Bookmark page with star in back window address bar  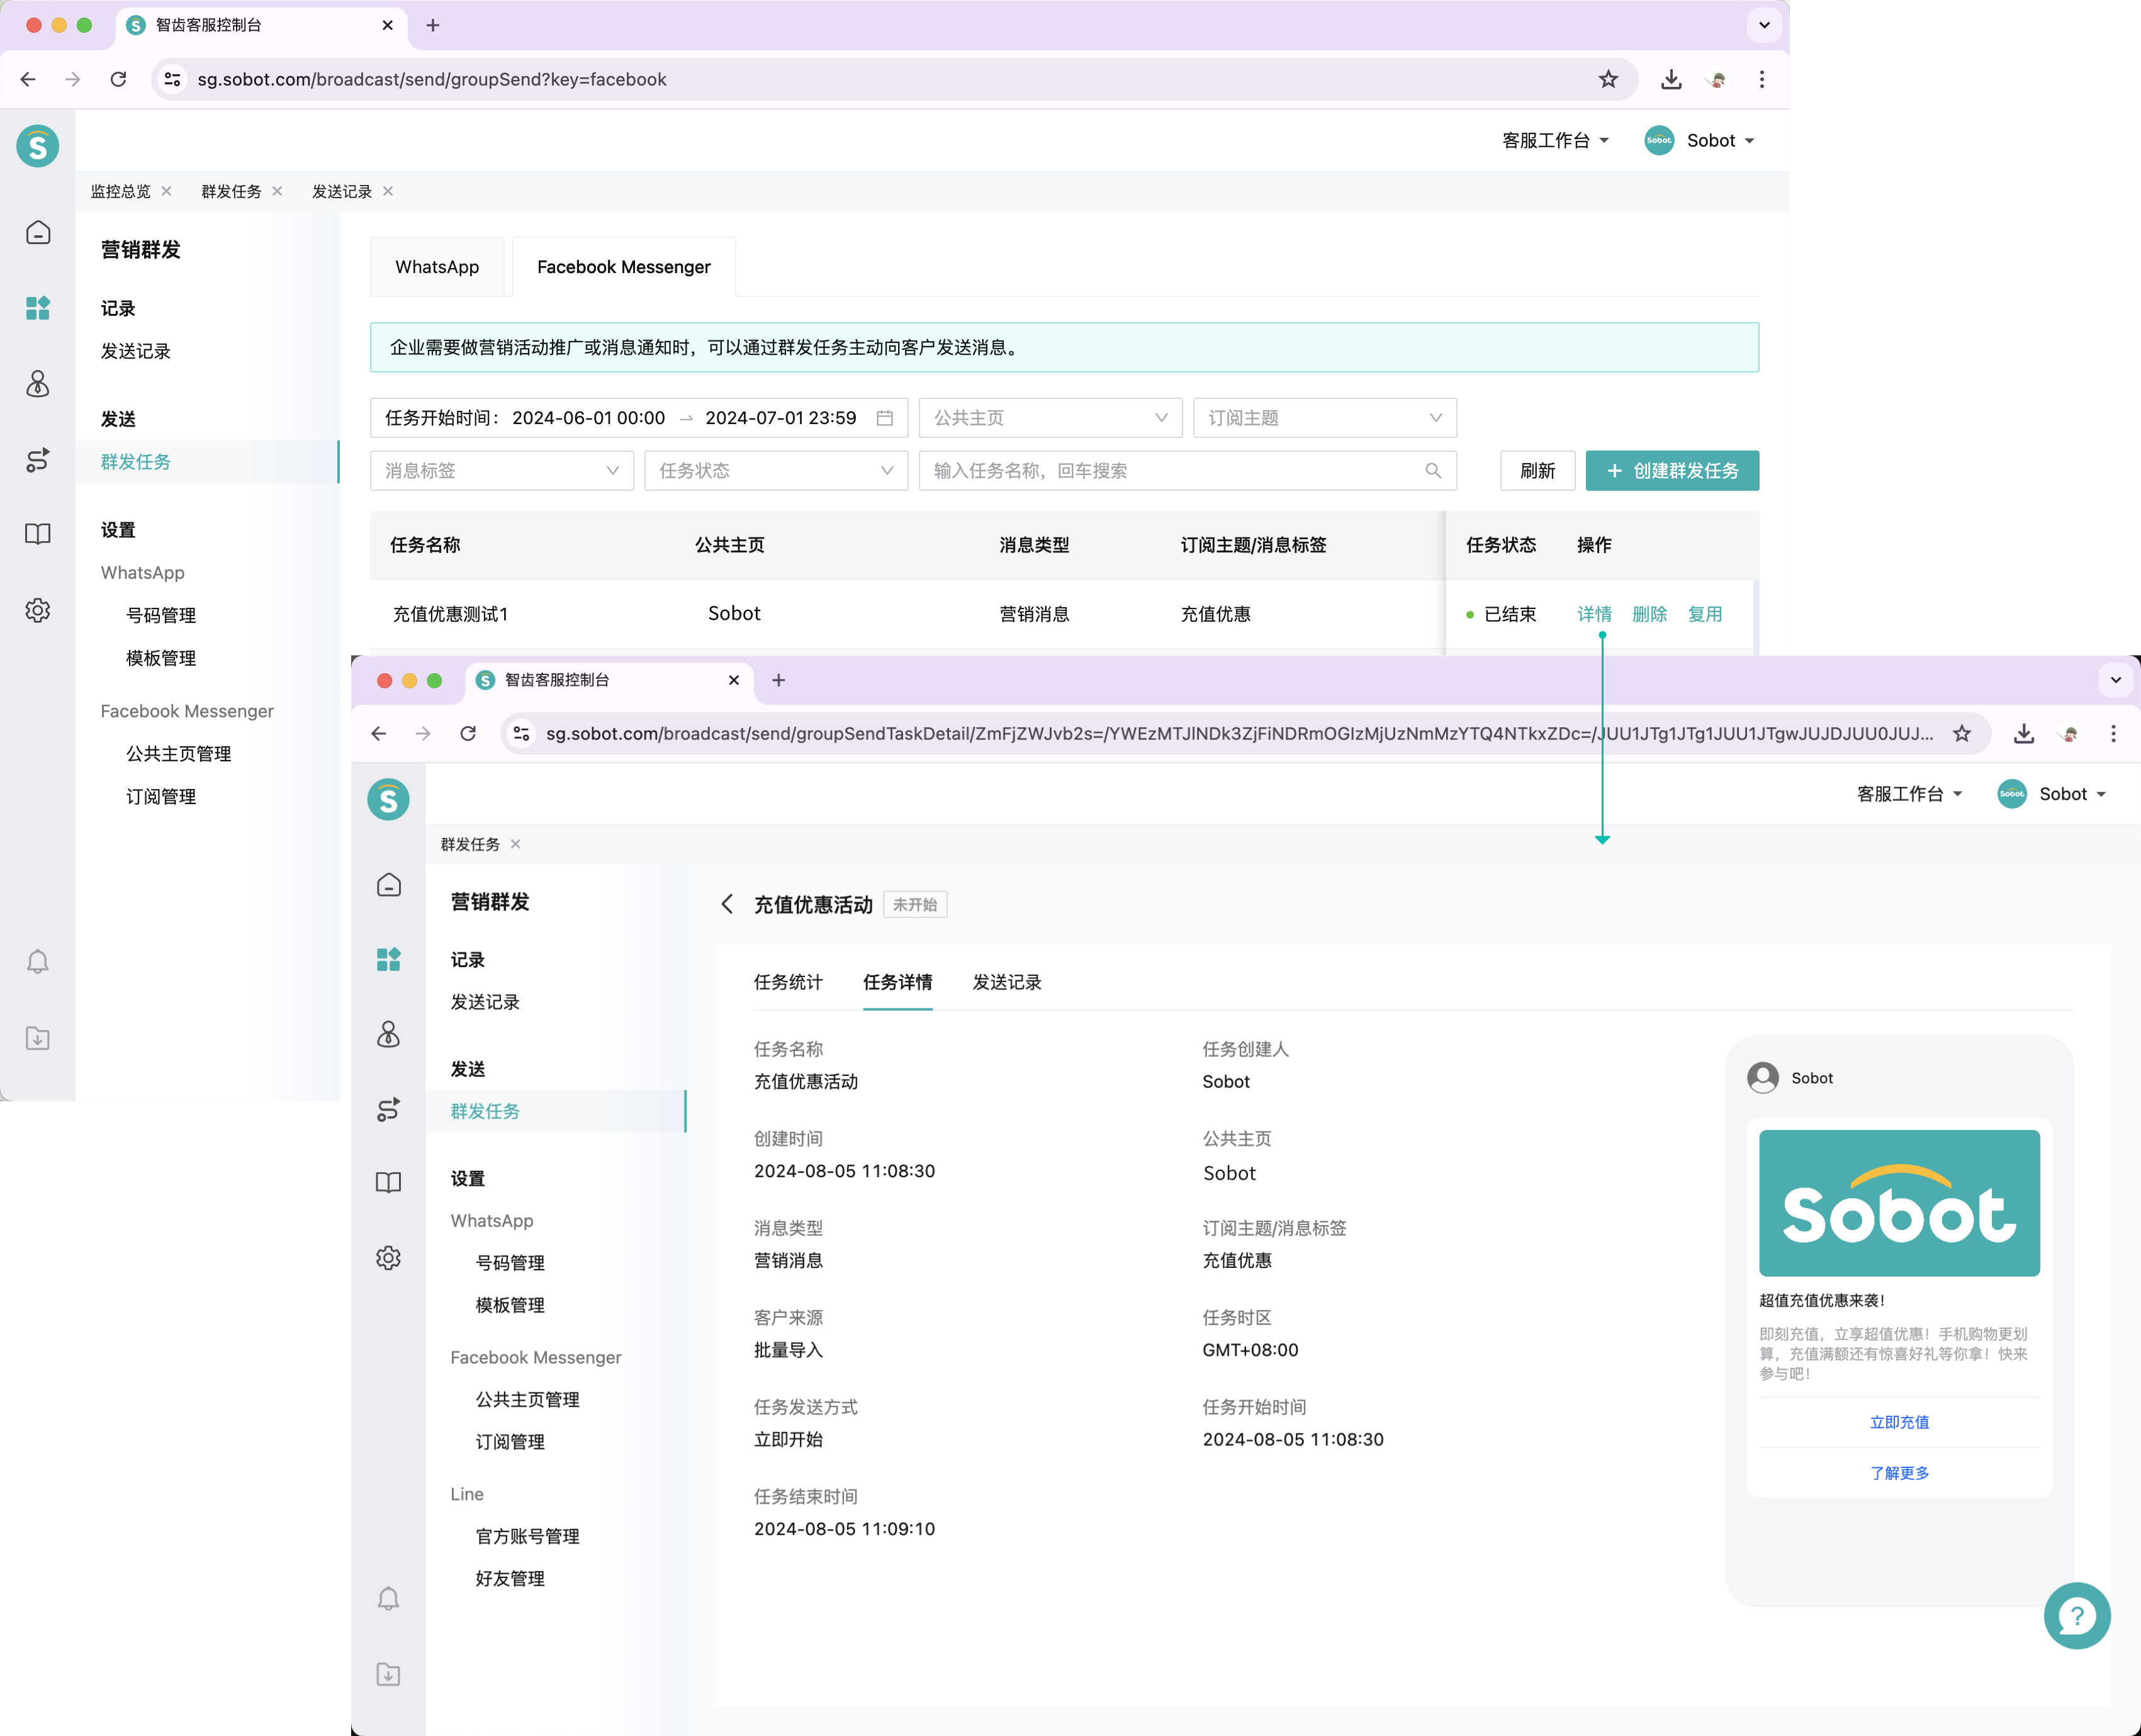click(1608, 79)
